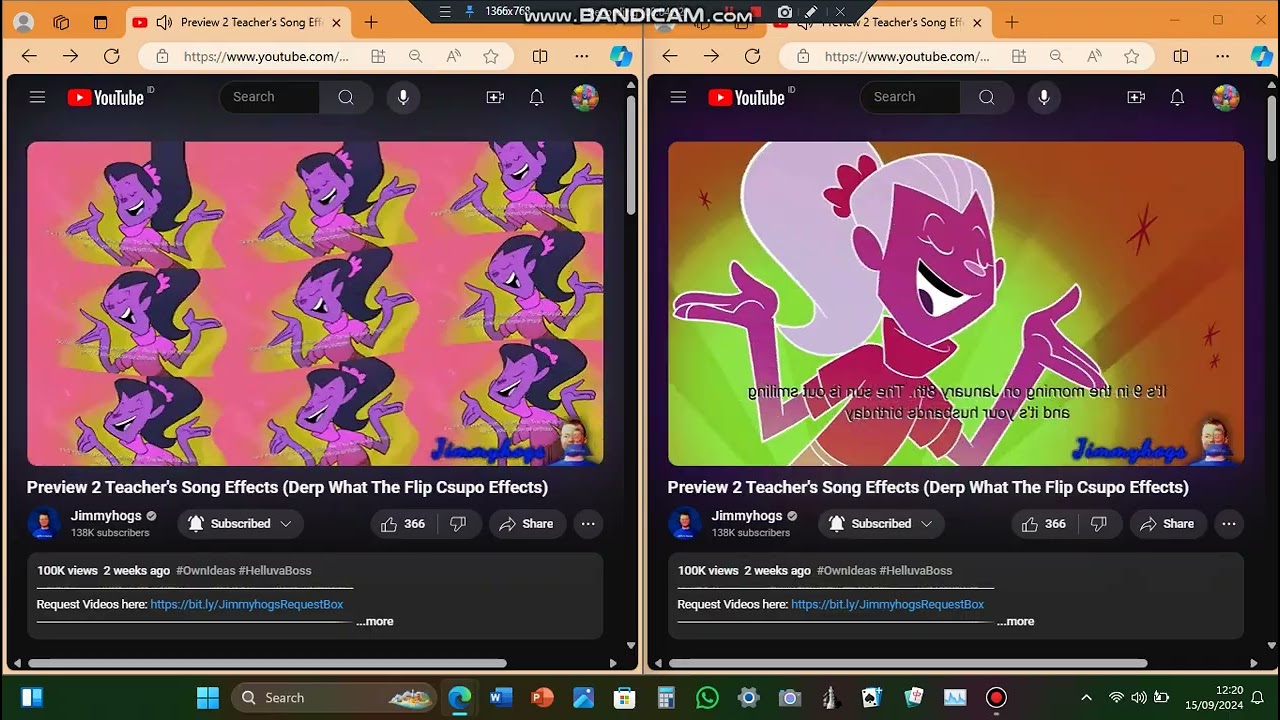1280x720 pixels.
Task: Toggle split screen in right browser toolbar
Action: coord(1181,56)
